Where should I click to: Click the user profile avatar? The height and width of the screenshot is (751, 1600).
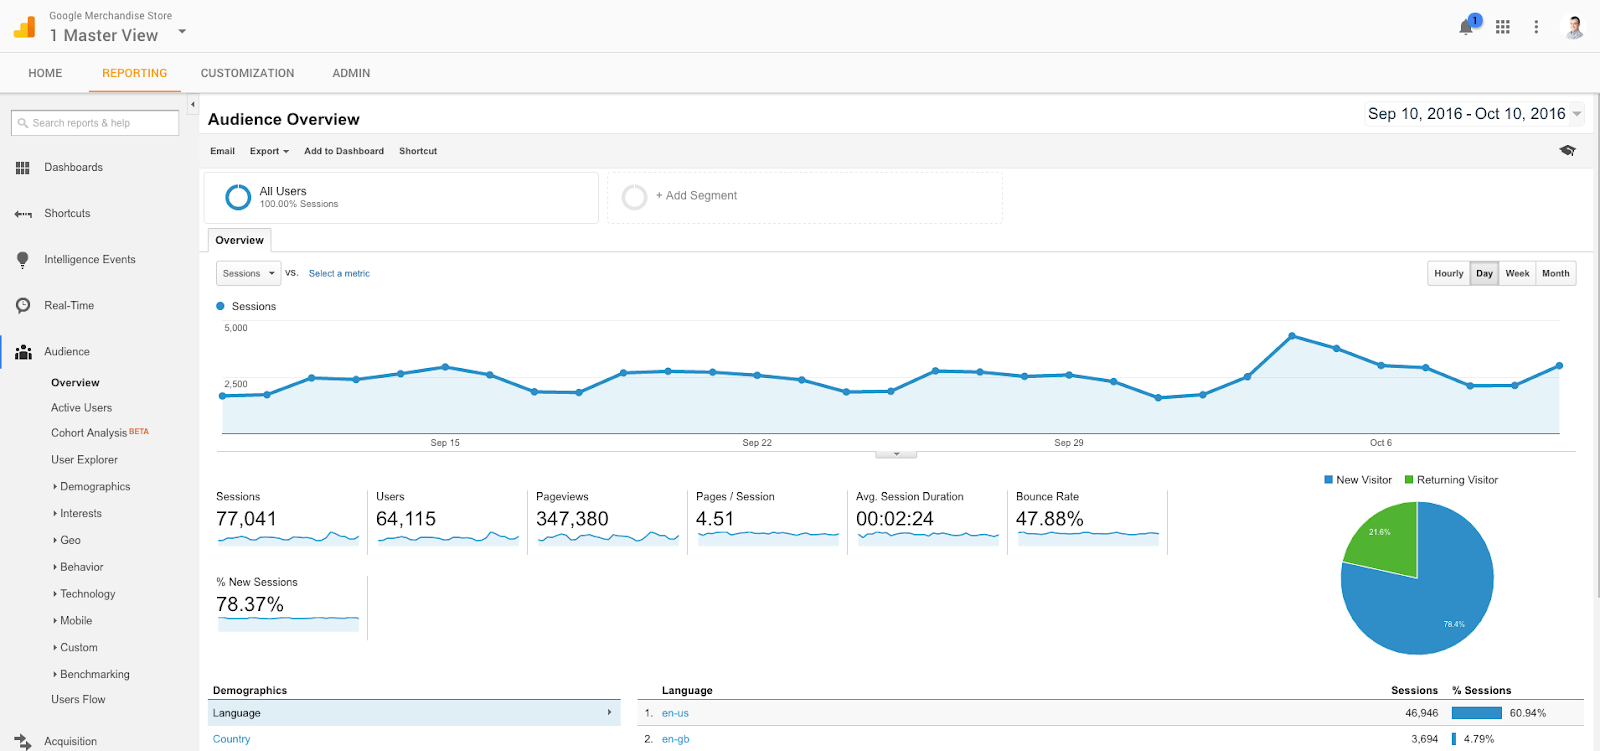coord(1574,27)
